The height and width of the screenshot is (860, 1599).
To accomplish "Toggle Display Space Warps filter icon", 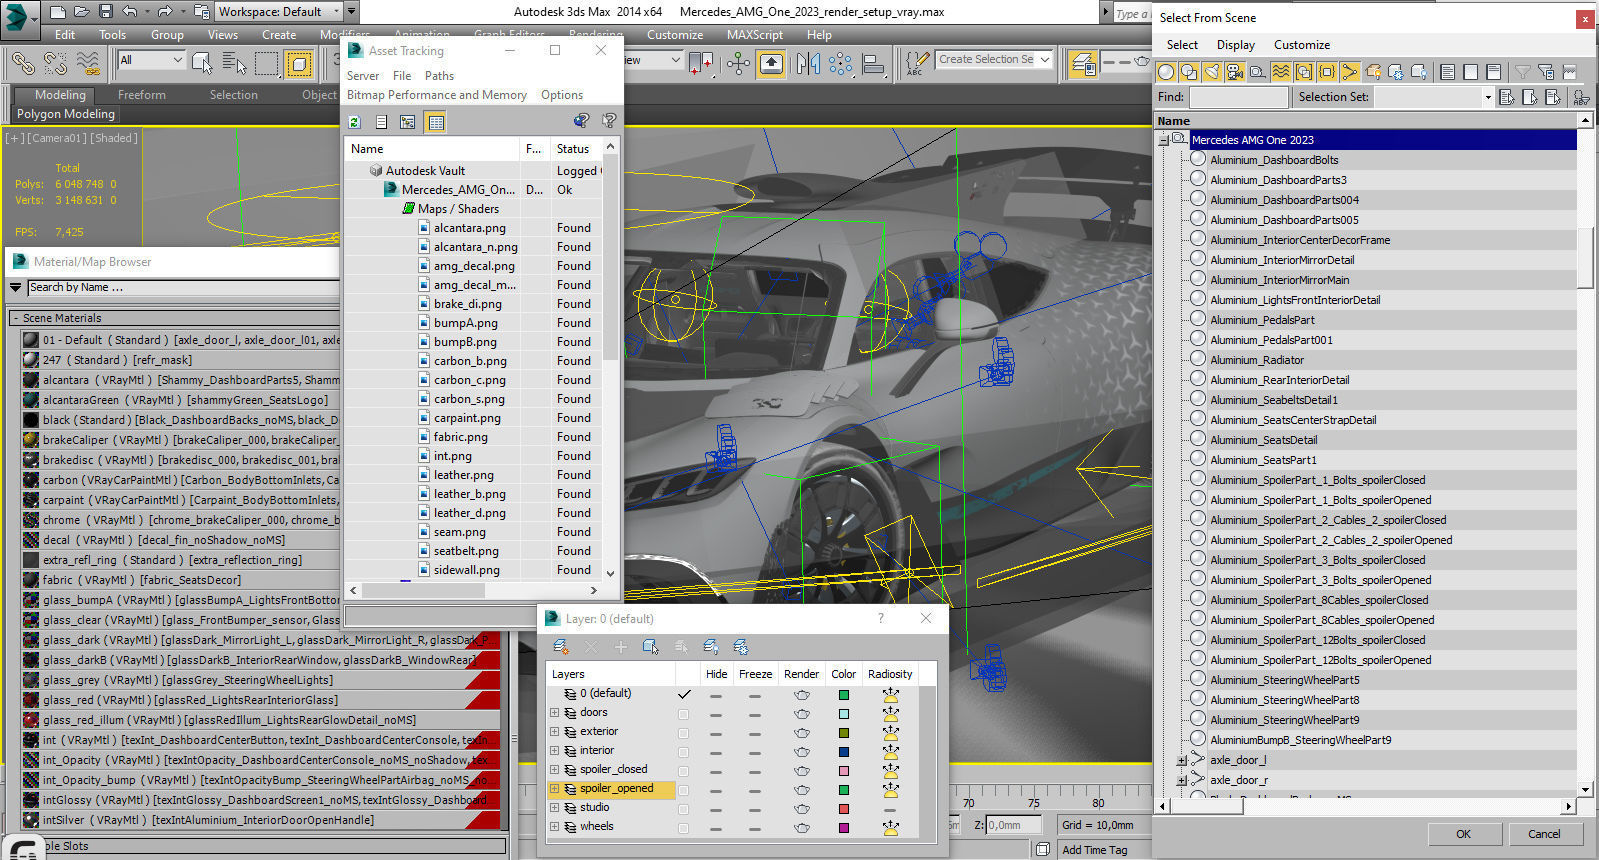I will tap(1281, 72).
